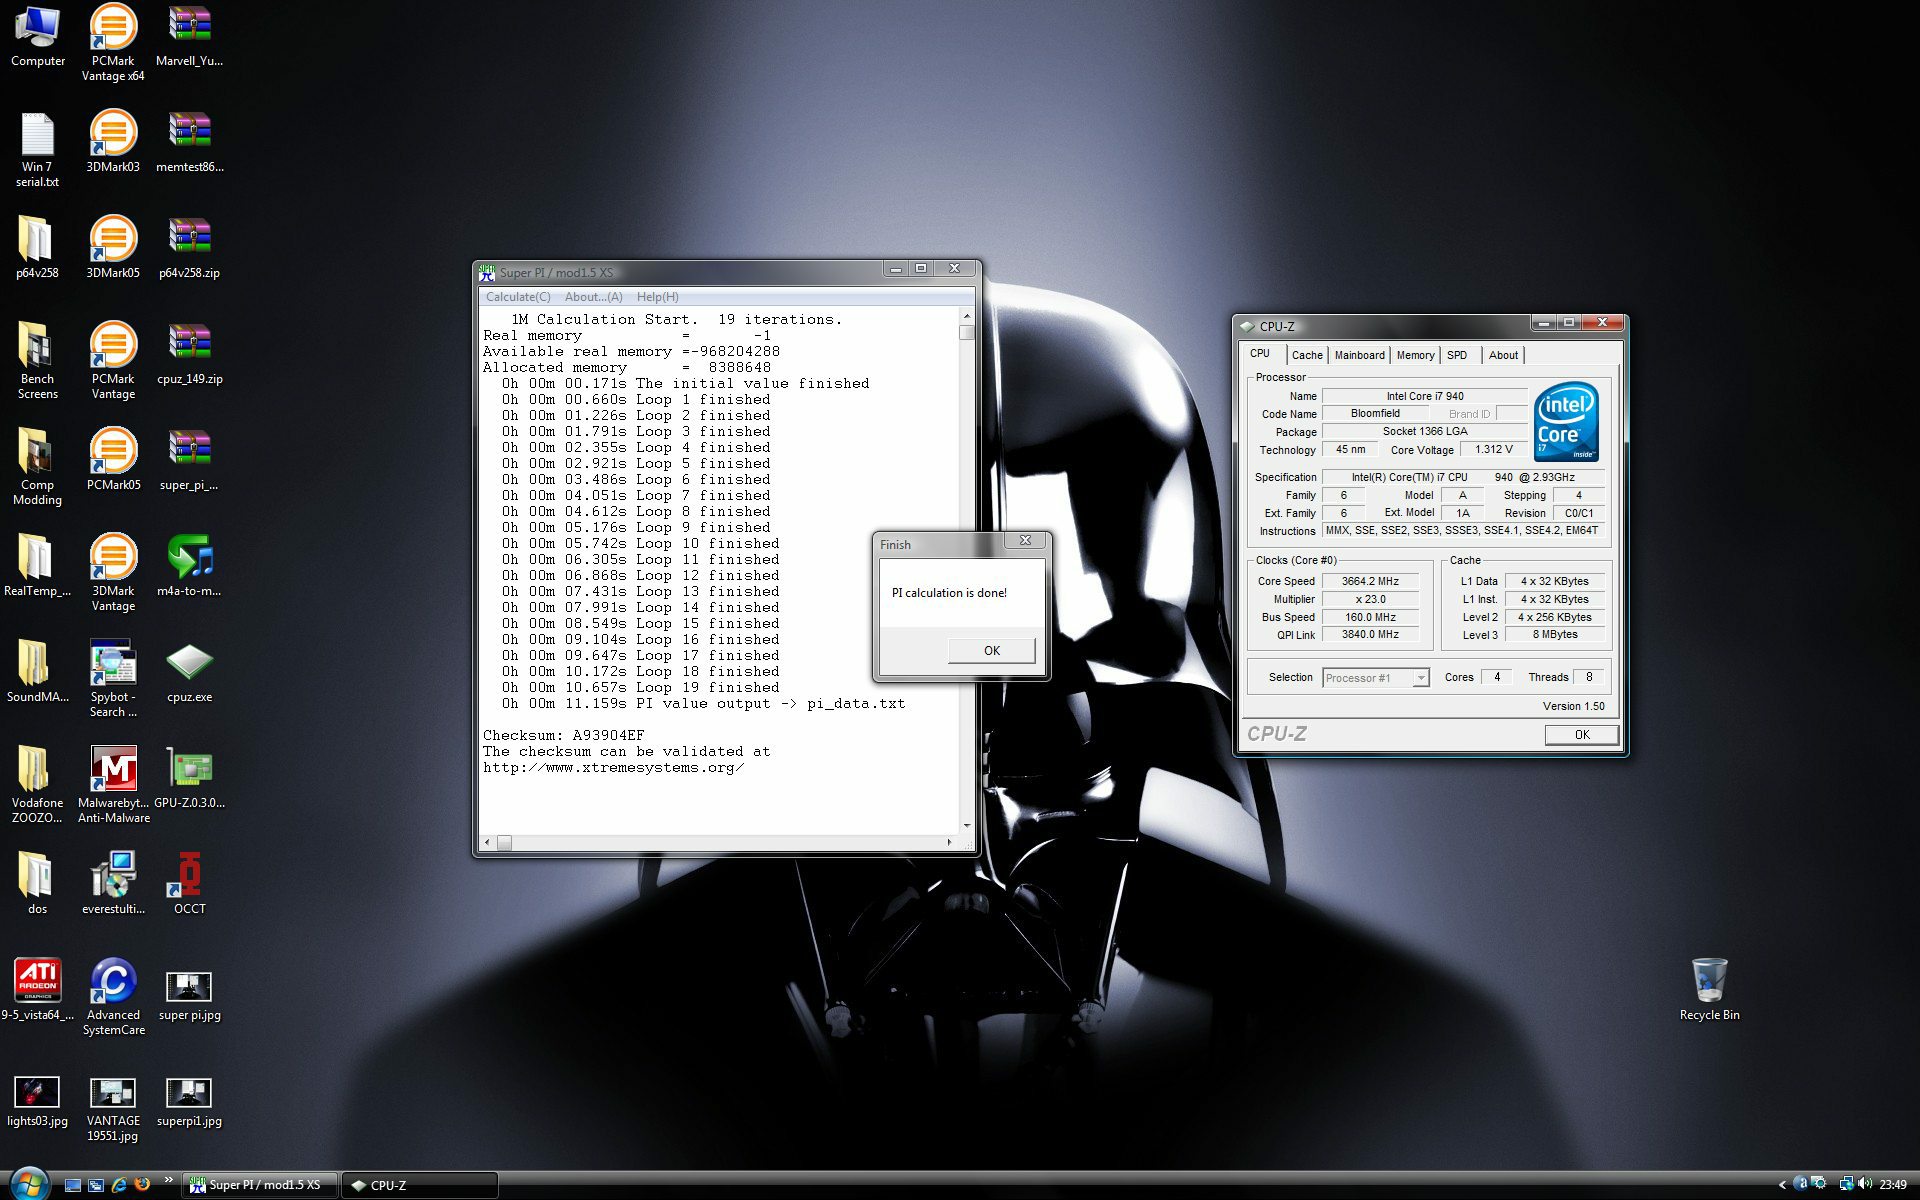Click Show Desktop quick launch icon
1920x1200 pixels.
pyautogui.click(x=73, y=1185)
